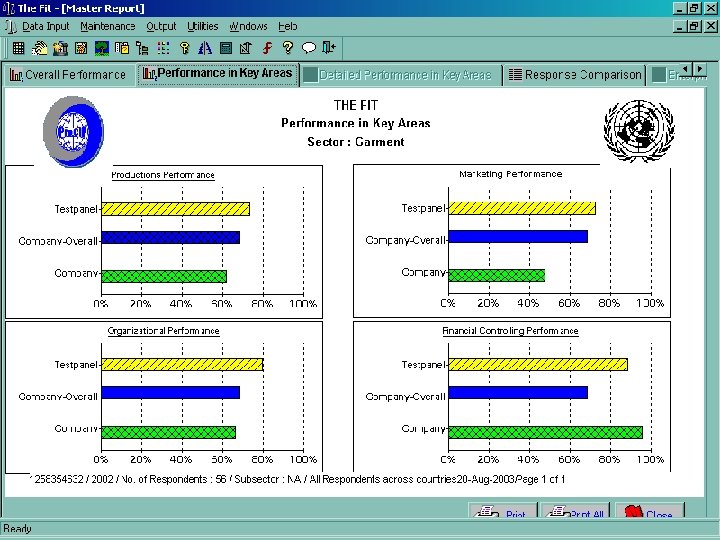Image resolution: width=720 pixels, height=540 pixels.
Task: Open the Output menu
Action: pyautogui.click(x=161, y=27)
